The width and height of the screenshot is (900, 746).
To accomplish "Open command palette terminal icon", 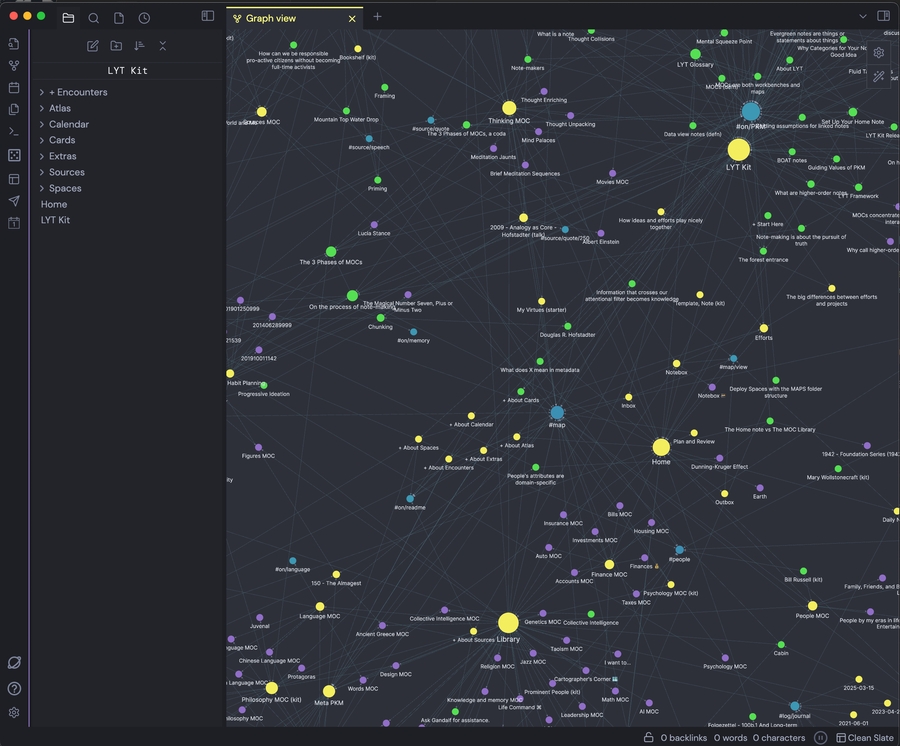I will point(14,131).
